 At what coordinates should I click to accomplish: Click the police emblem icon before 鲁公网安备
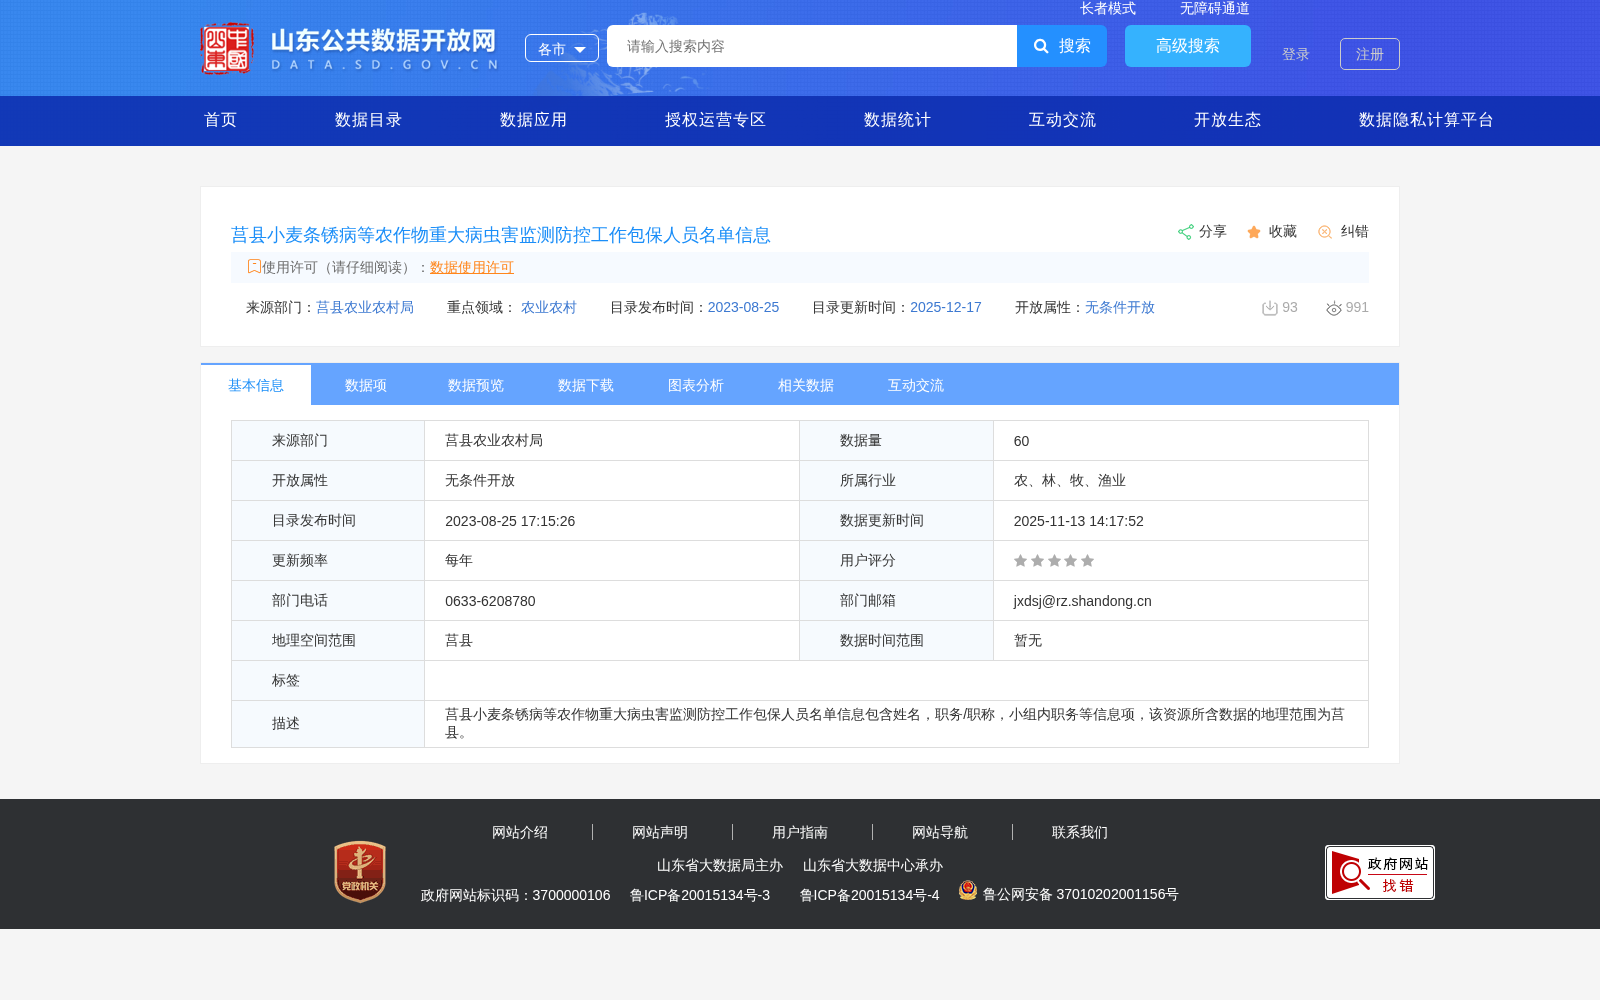point(967,890)
